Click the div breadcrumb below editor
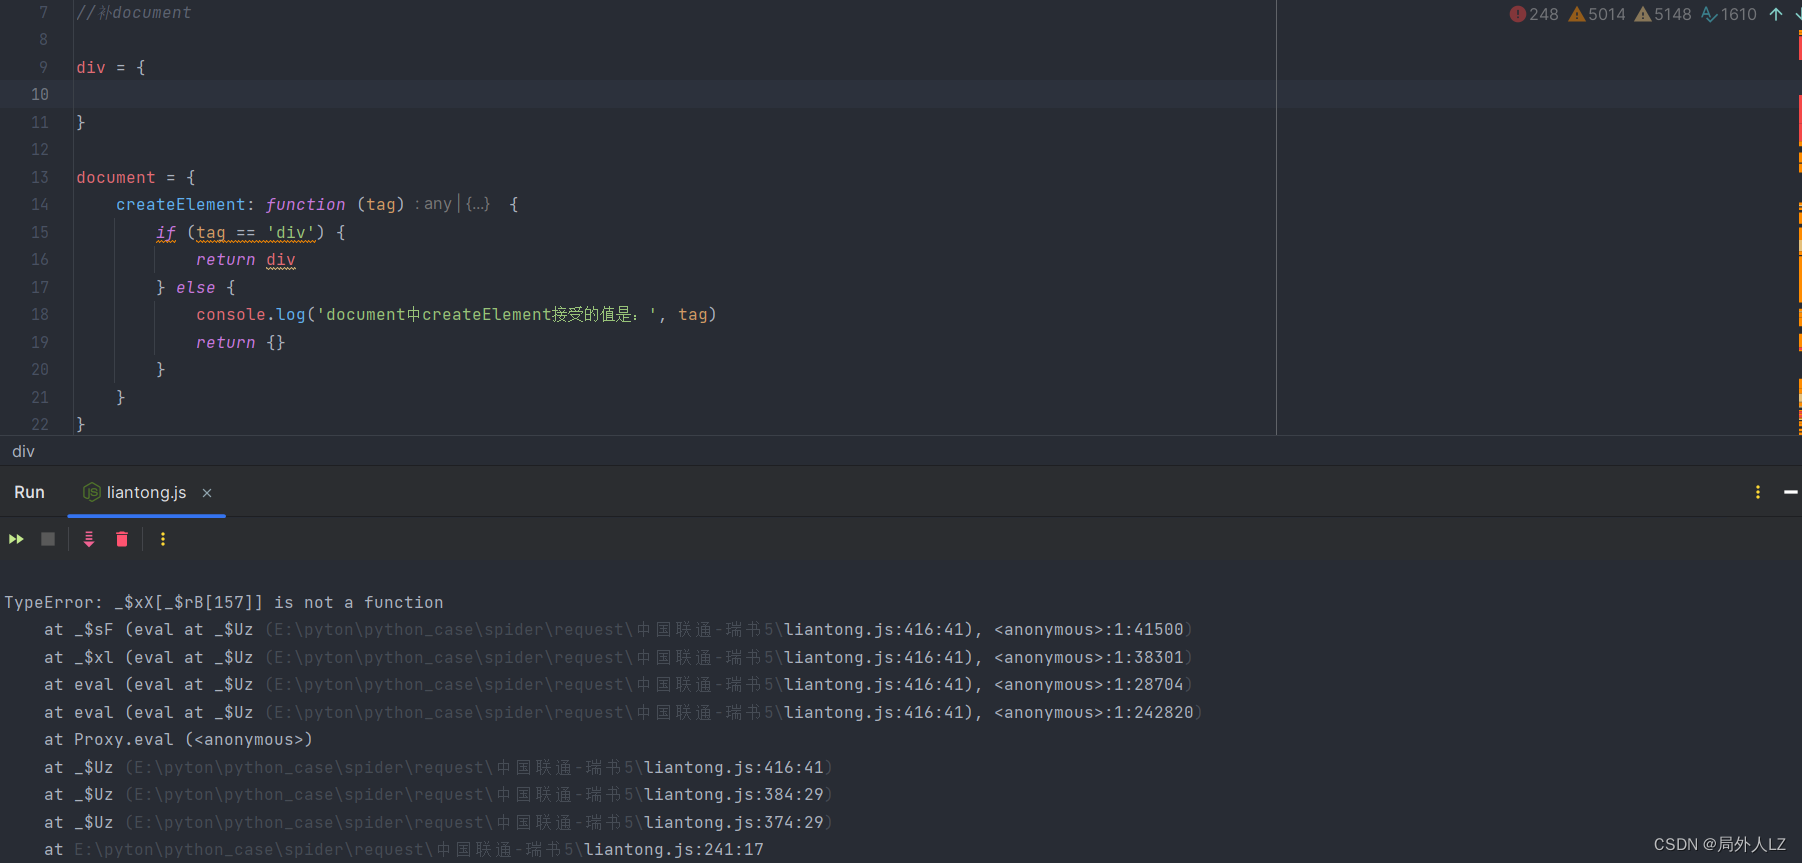The width and height of the screenshot is (1802, 863). [23, 451]
